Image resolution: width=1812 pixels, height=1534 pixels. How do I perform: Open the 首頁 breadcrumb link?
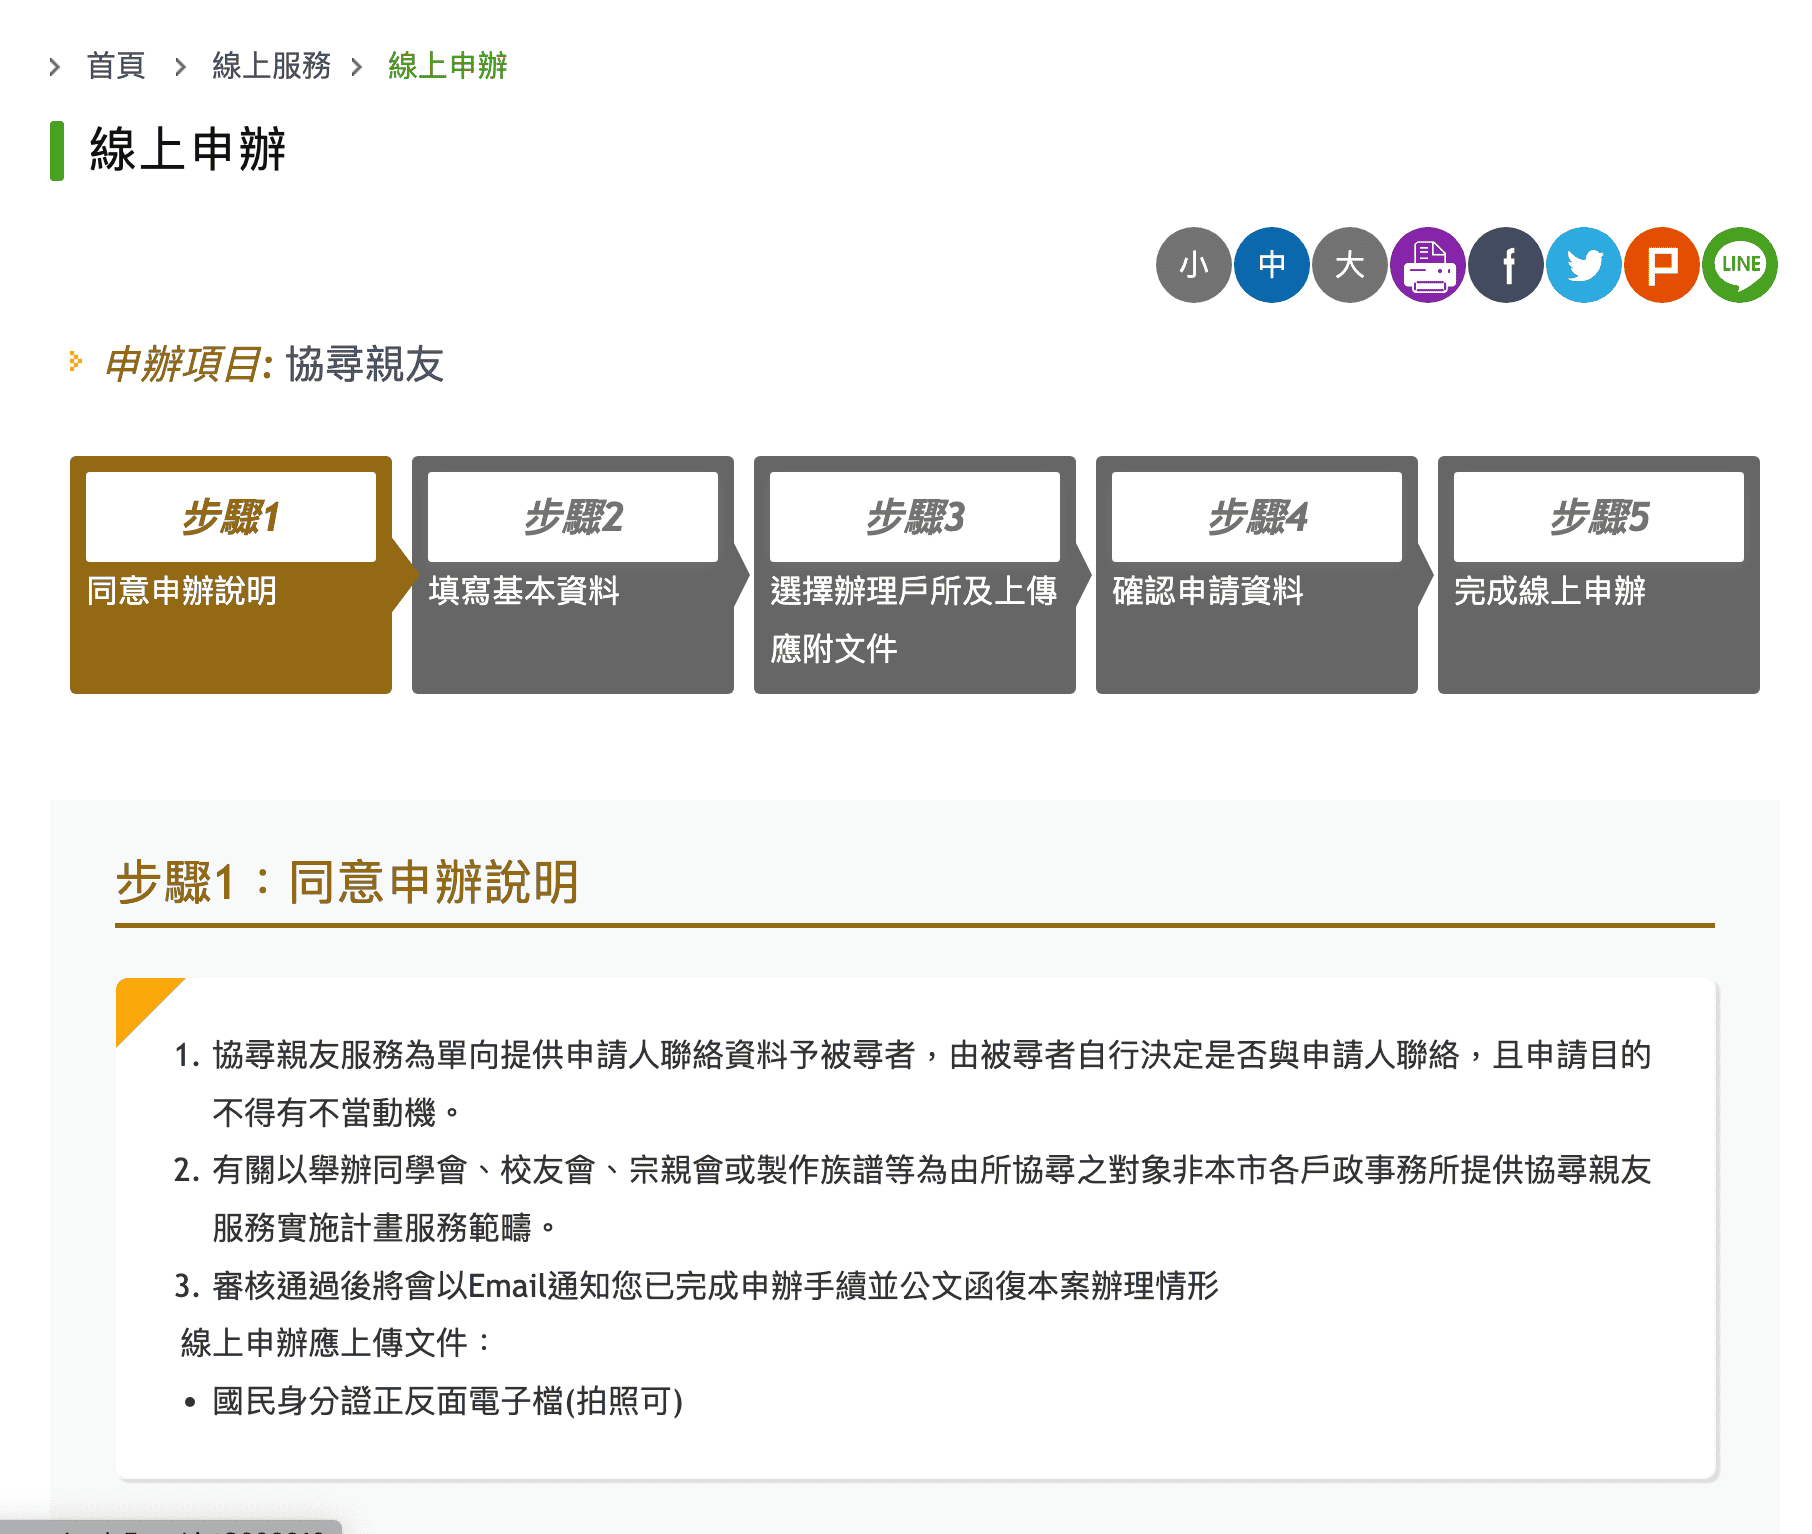[x=115, y=64]
